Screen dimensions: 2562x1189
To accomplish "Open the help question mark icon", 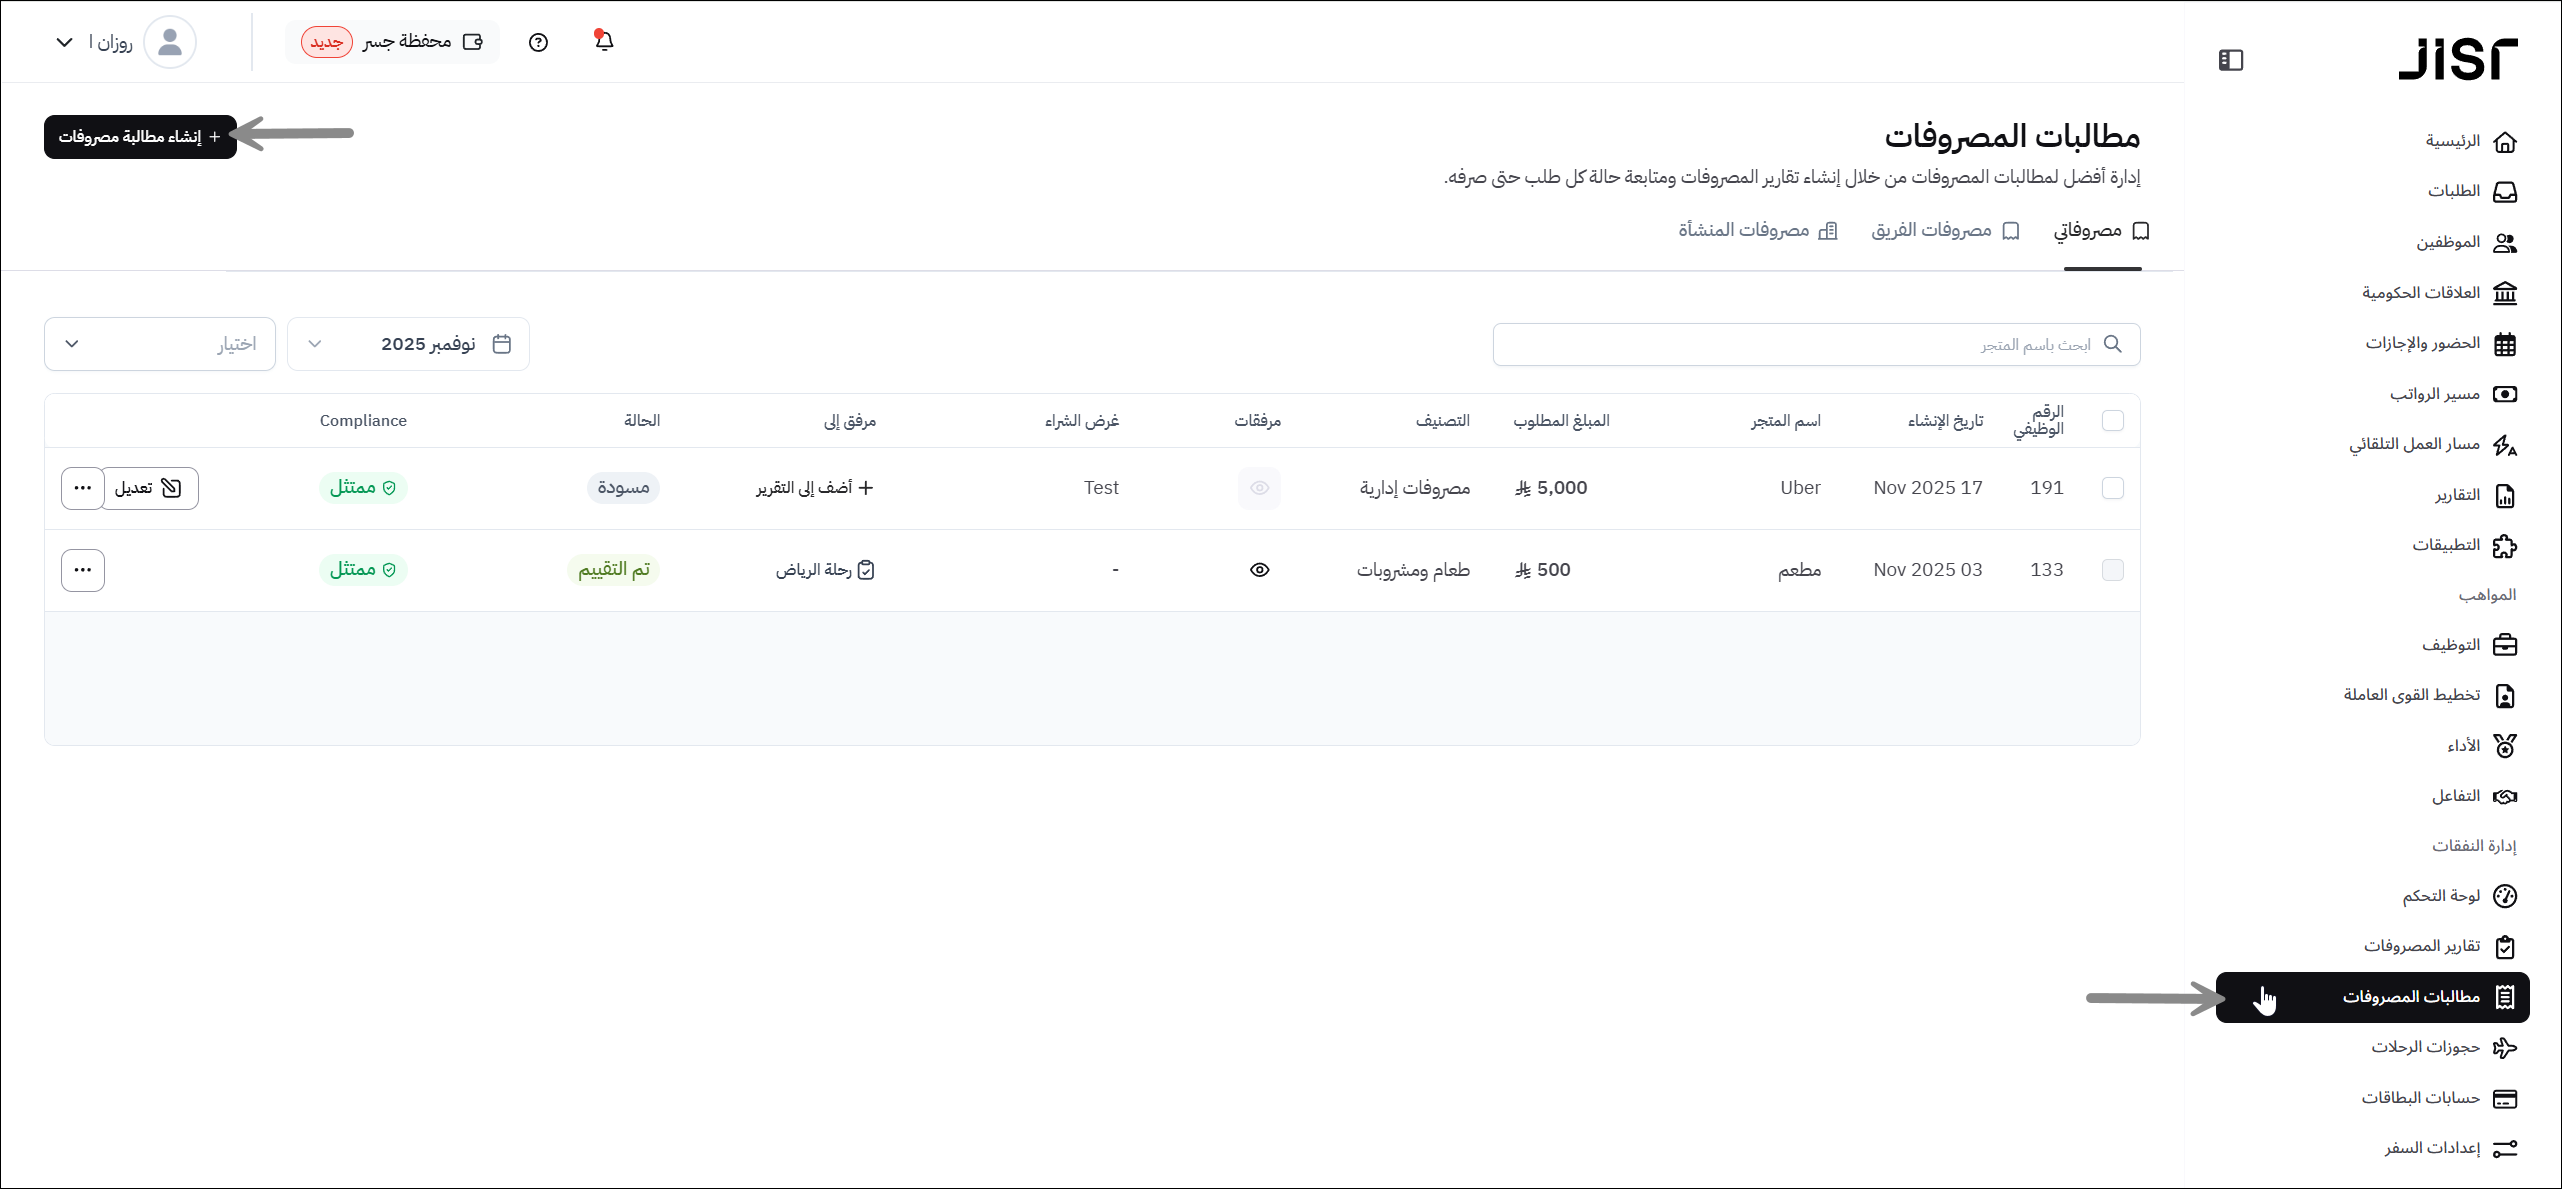I will [538, 42].
